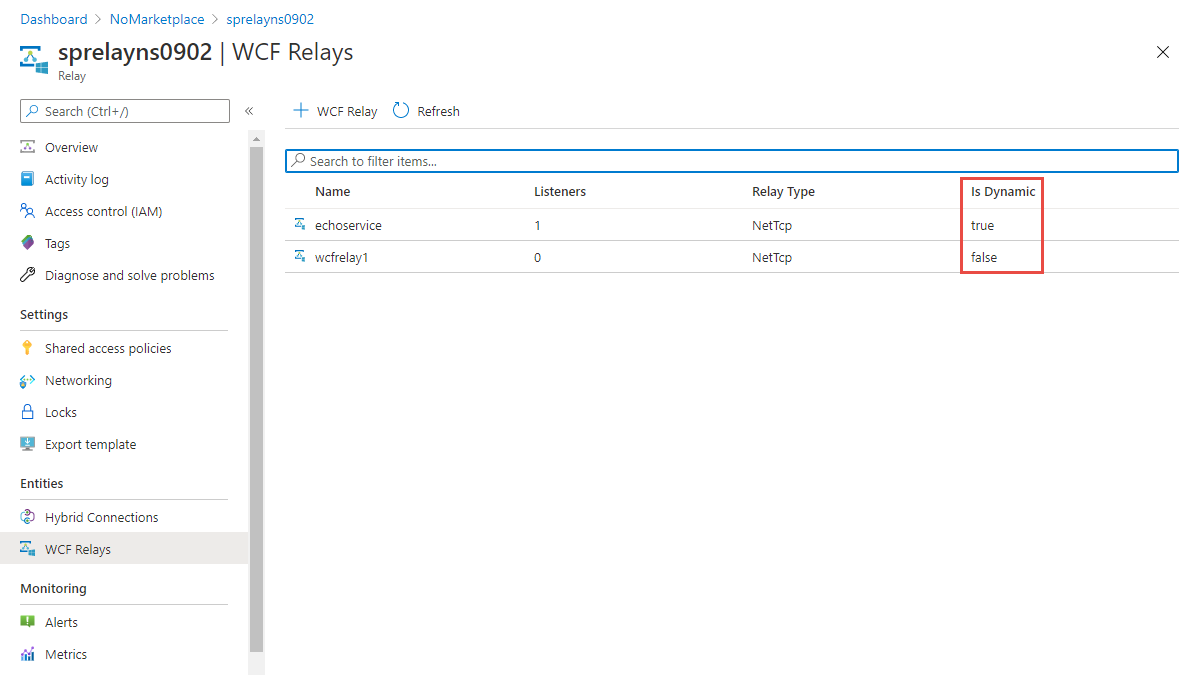1199x675 pixels.
Task: Click listeners count 0 for wcfrelay1
Action: pyautogui.click(x=538, y=257)
